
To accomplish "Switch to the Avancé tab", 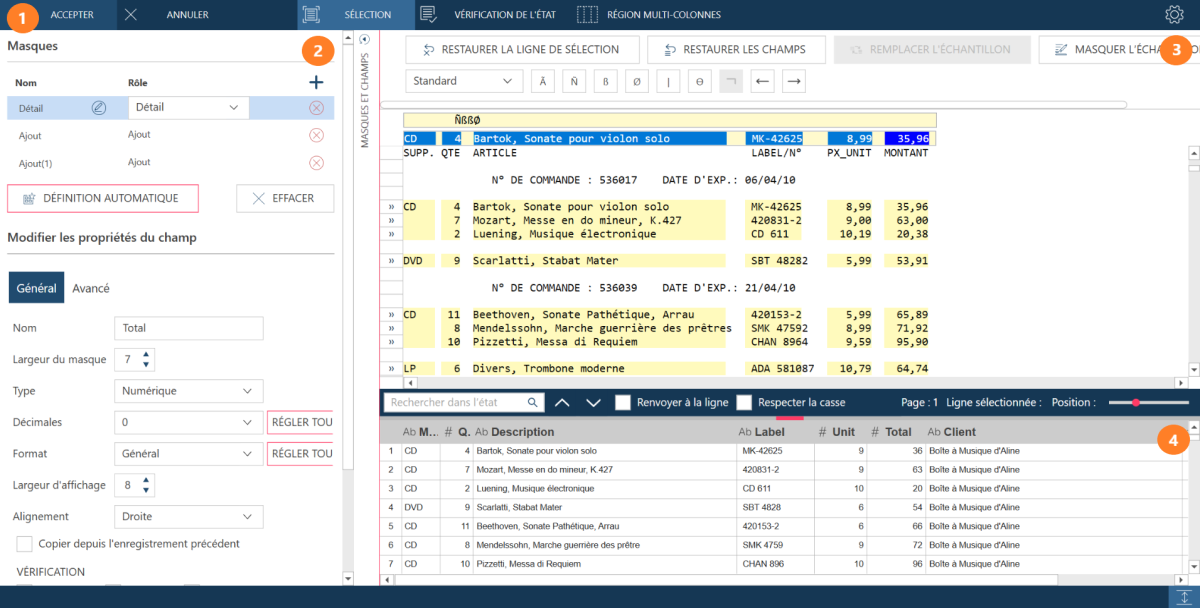I will (x=91, y=288).
